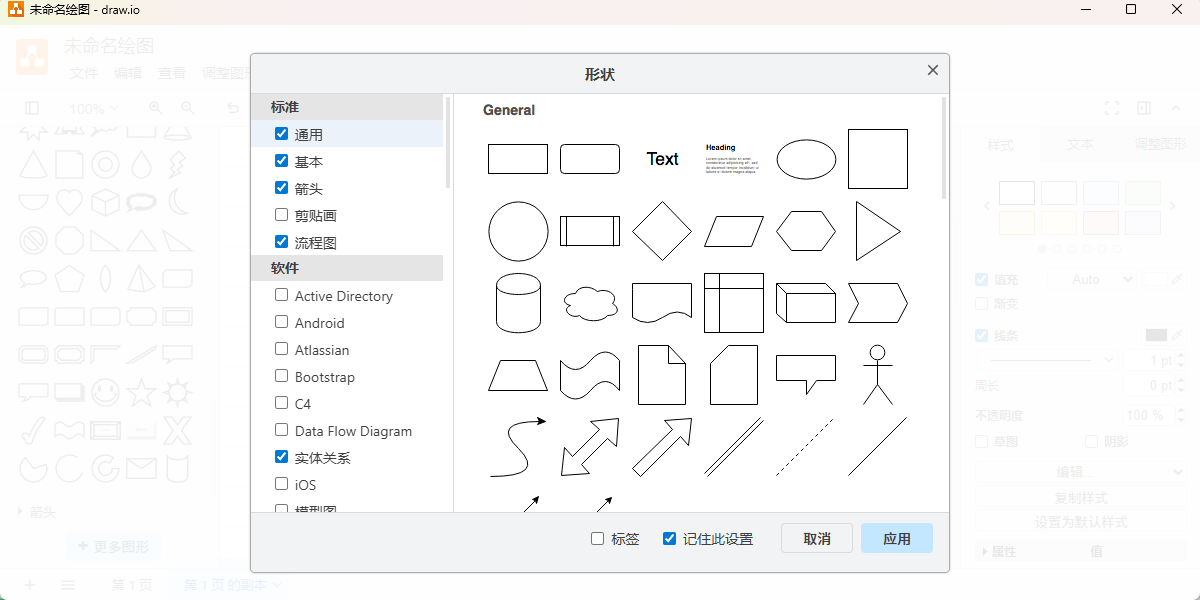Image resolution: width=1200 pixels, height=600 pixels.
Task: Uncheck the 记住此设置 option
Action: [x=668, y=538]
